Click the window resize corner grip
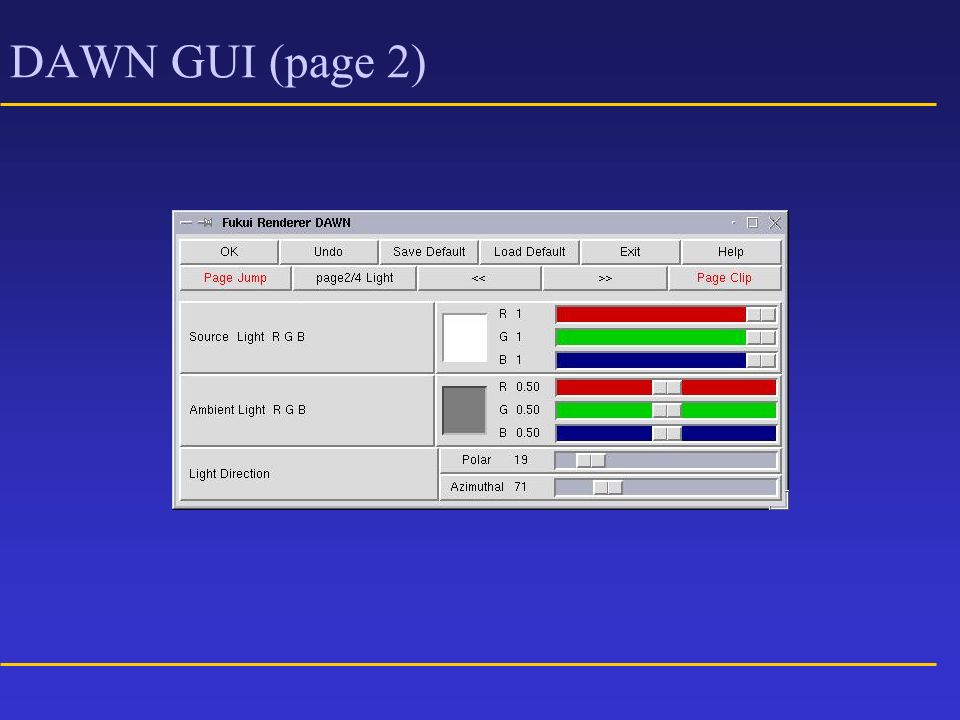 (779, 500)
